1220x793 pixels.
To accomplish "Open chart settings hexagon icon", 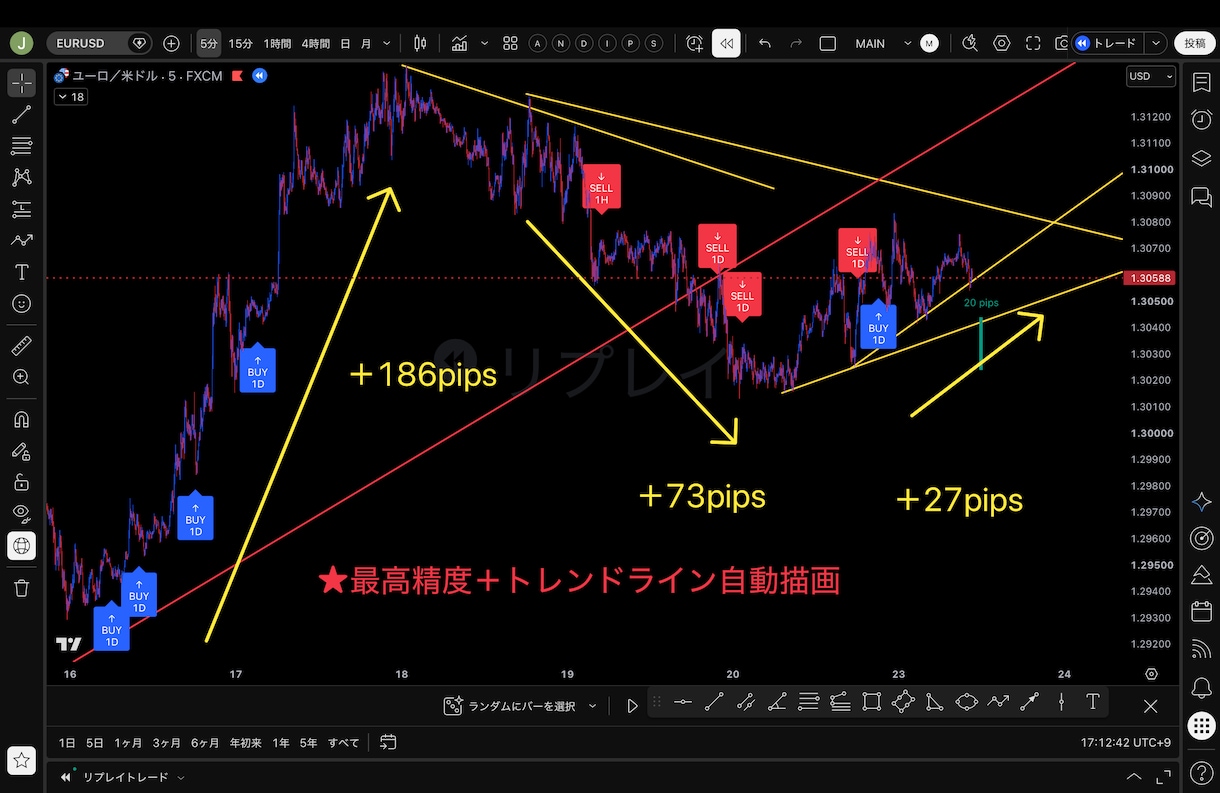I will [x=1001, y=43].
